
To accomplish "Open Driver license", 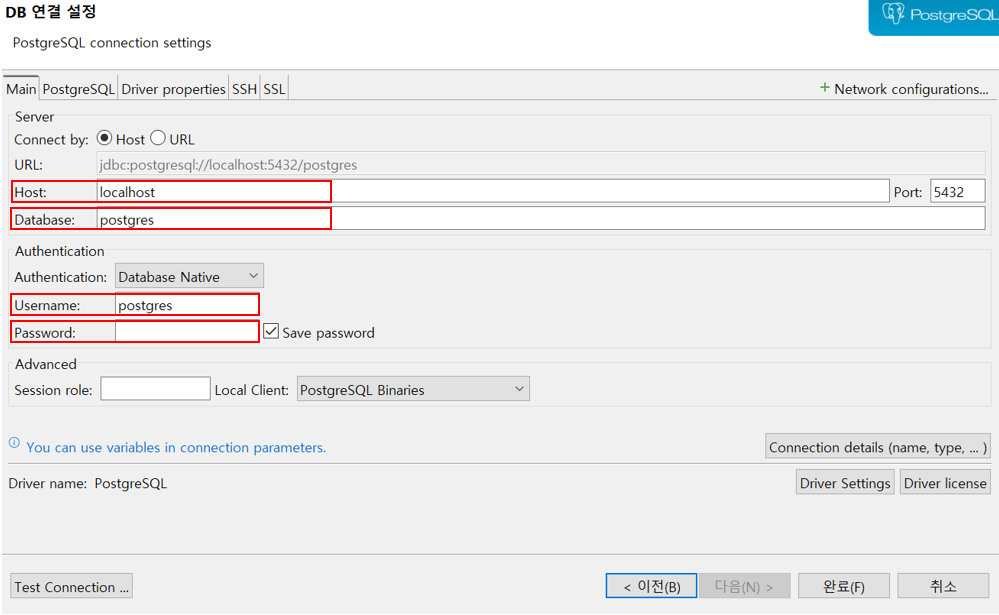I will 945,483.
